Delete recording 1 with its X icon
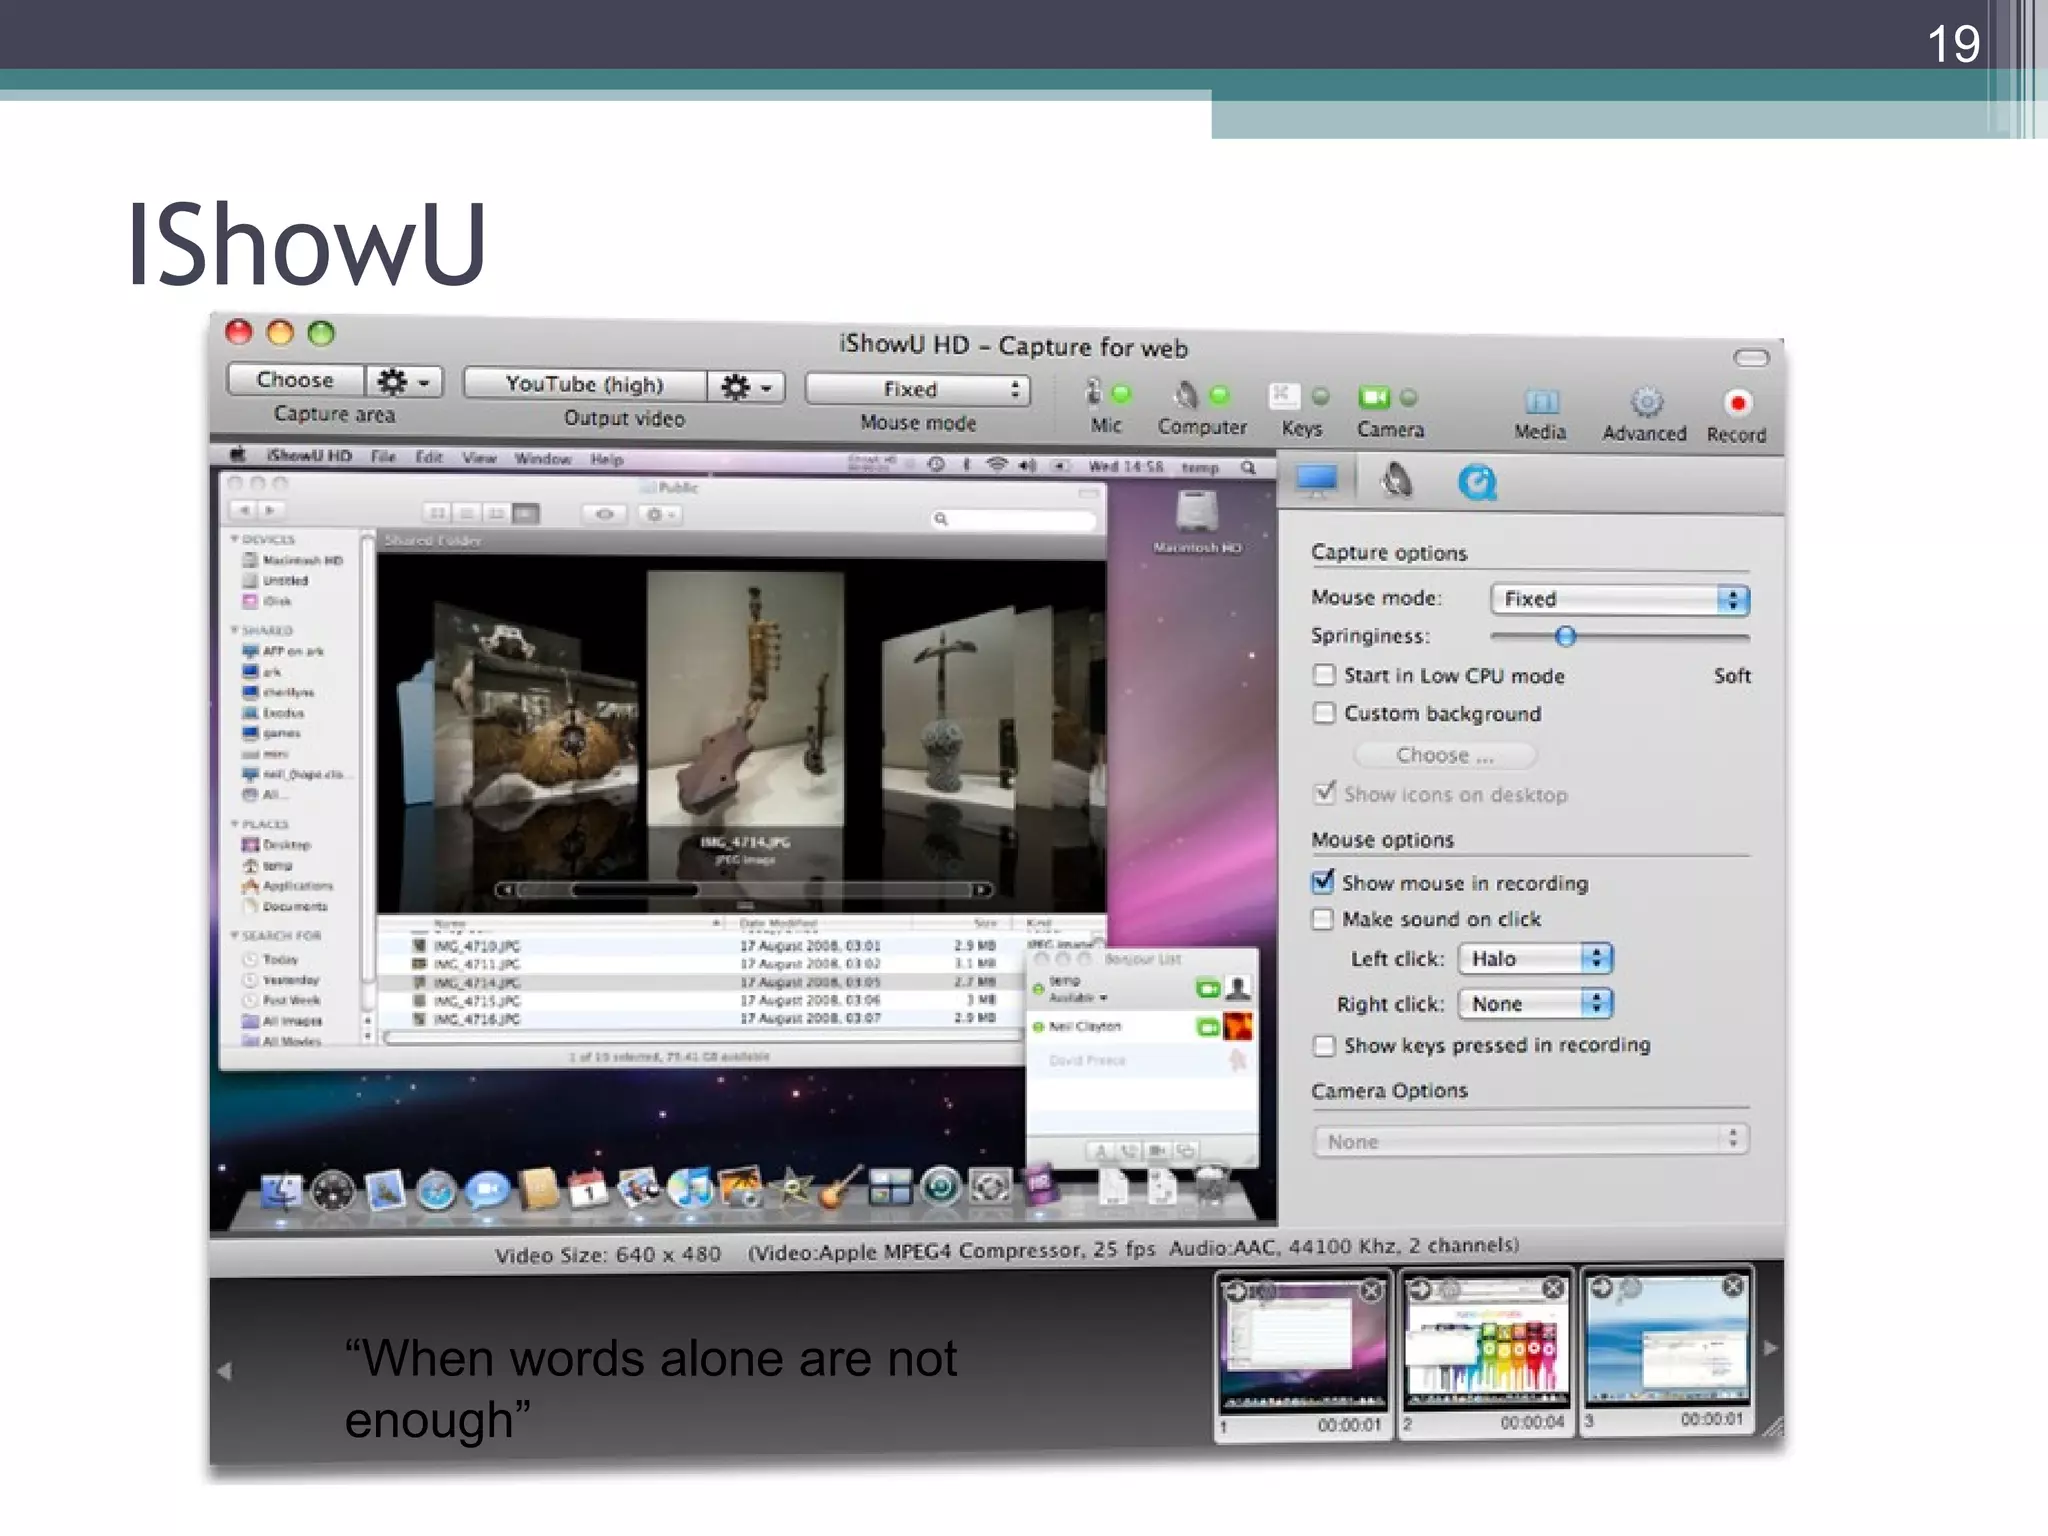Image resolution: width=2048 pixels, height=1536 pixels. pos(1372,1291)
